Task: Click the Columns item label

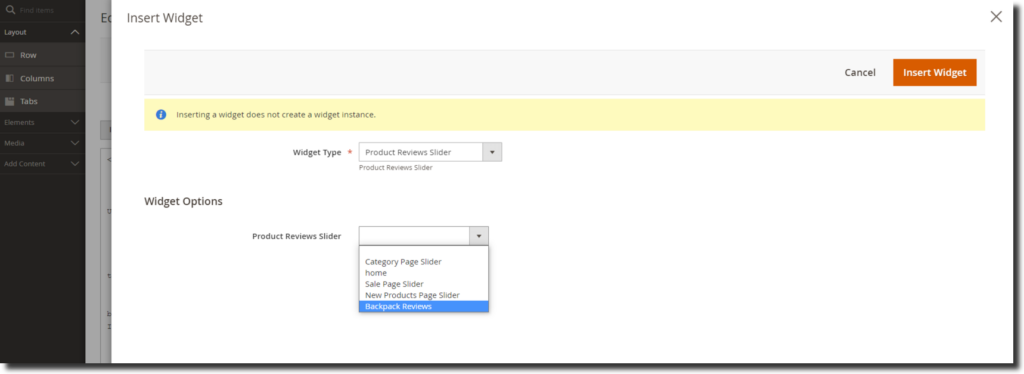Action: pos(37,78)
